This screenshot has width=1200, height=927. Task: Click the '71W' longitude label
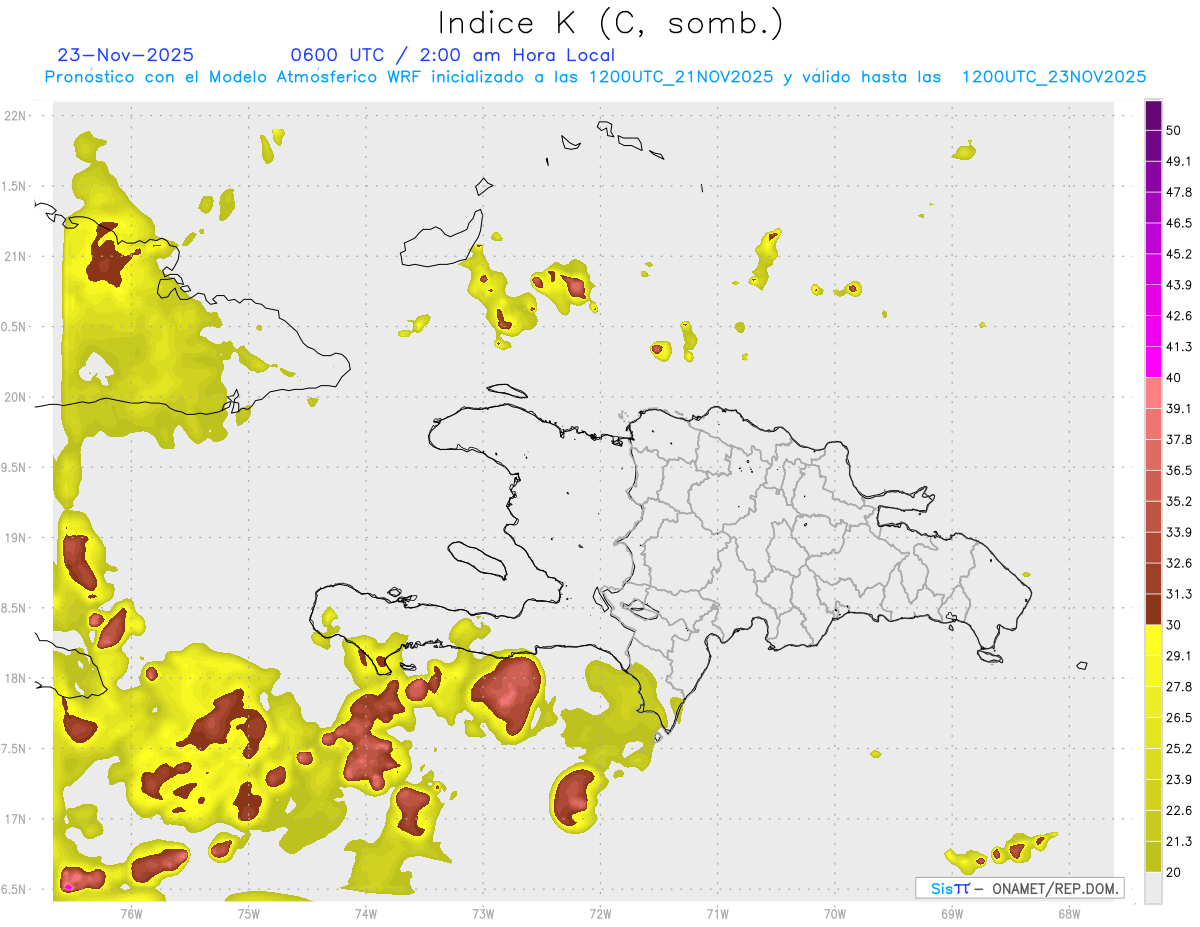coord(717,913)
